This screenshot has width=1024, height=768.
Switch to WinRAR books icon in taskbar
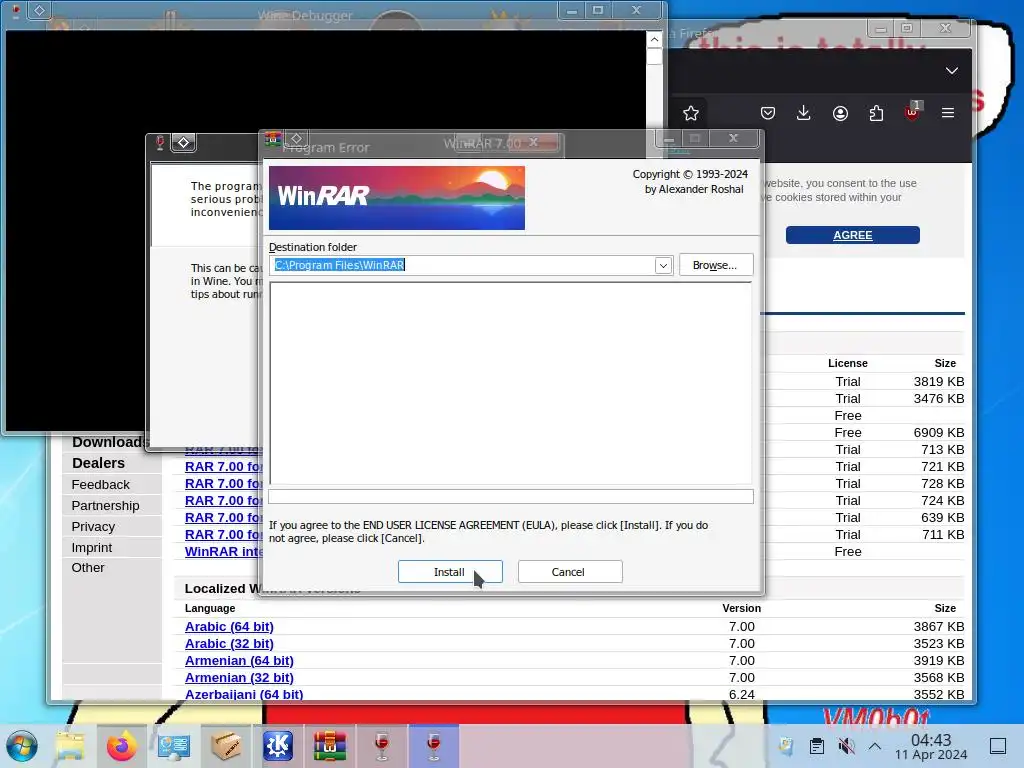pyautogui.click(x=330, y=746)
